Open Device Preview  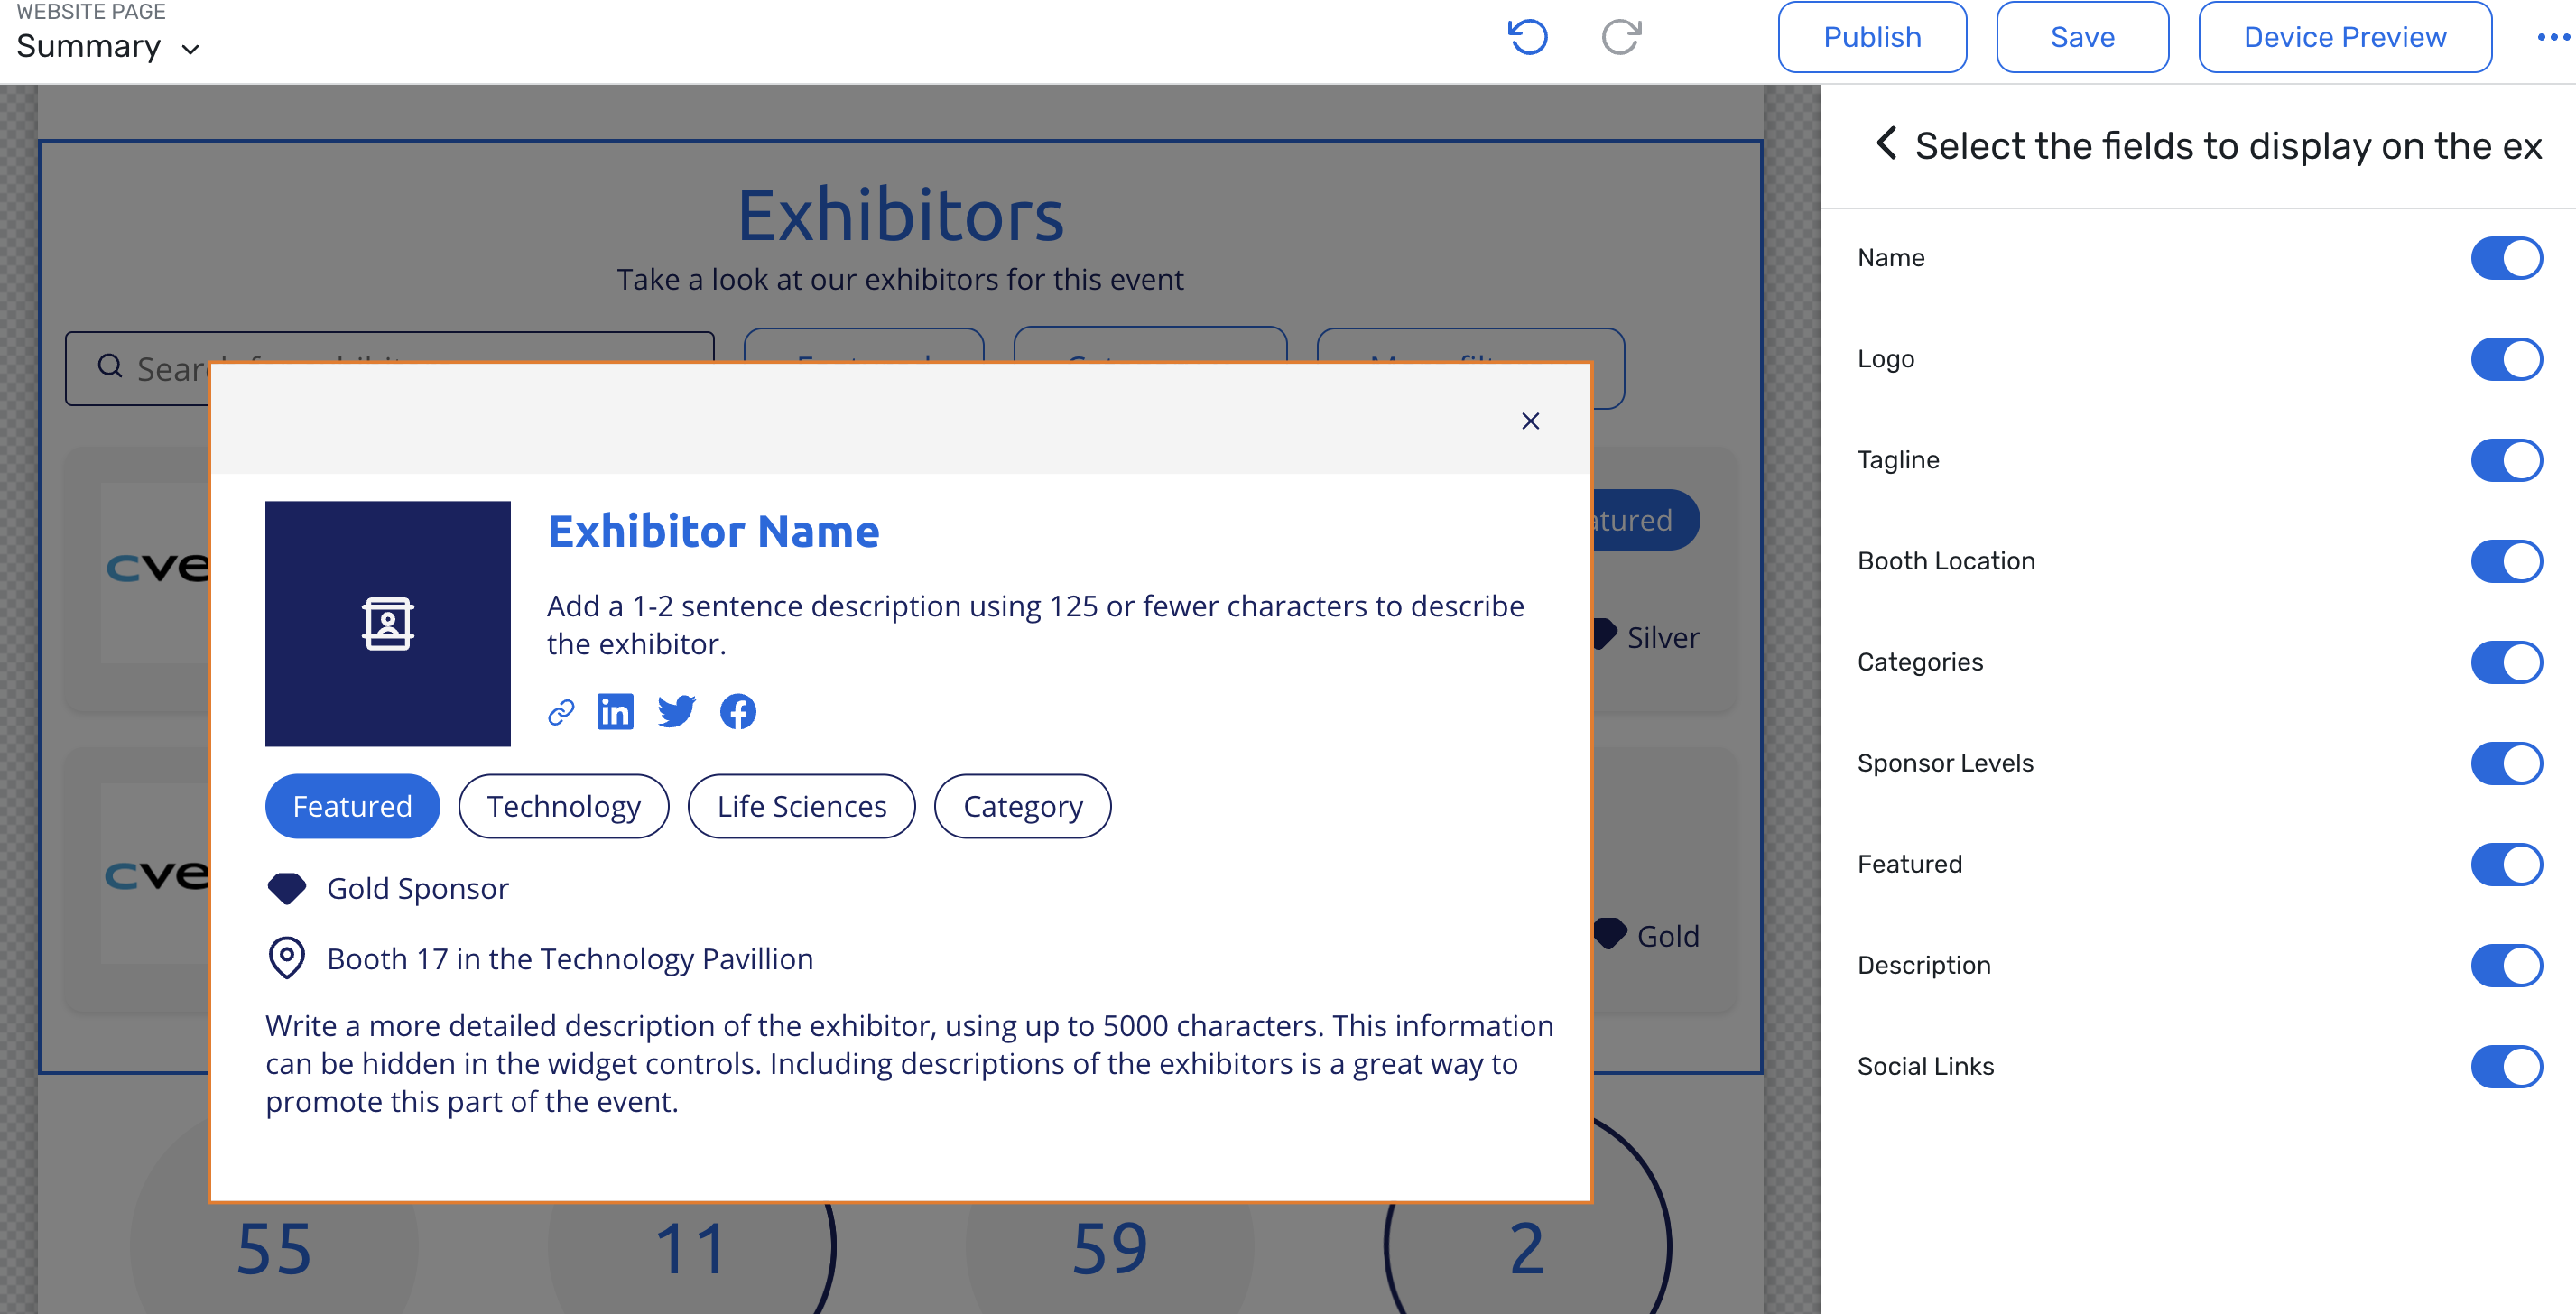pyautogui.click(x=2344, y=37)
